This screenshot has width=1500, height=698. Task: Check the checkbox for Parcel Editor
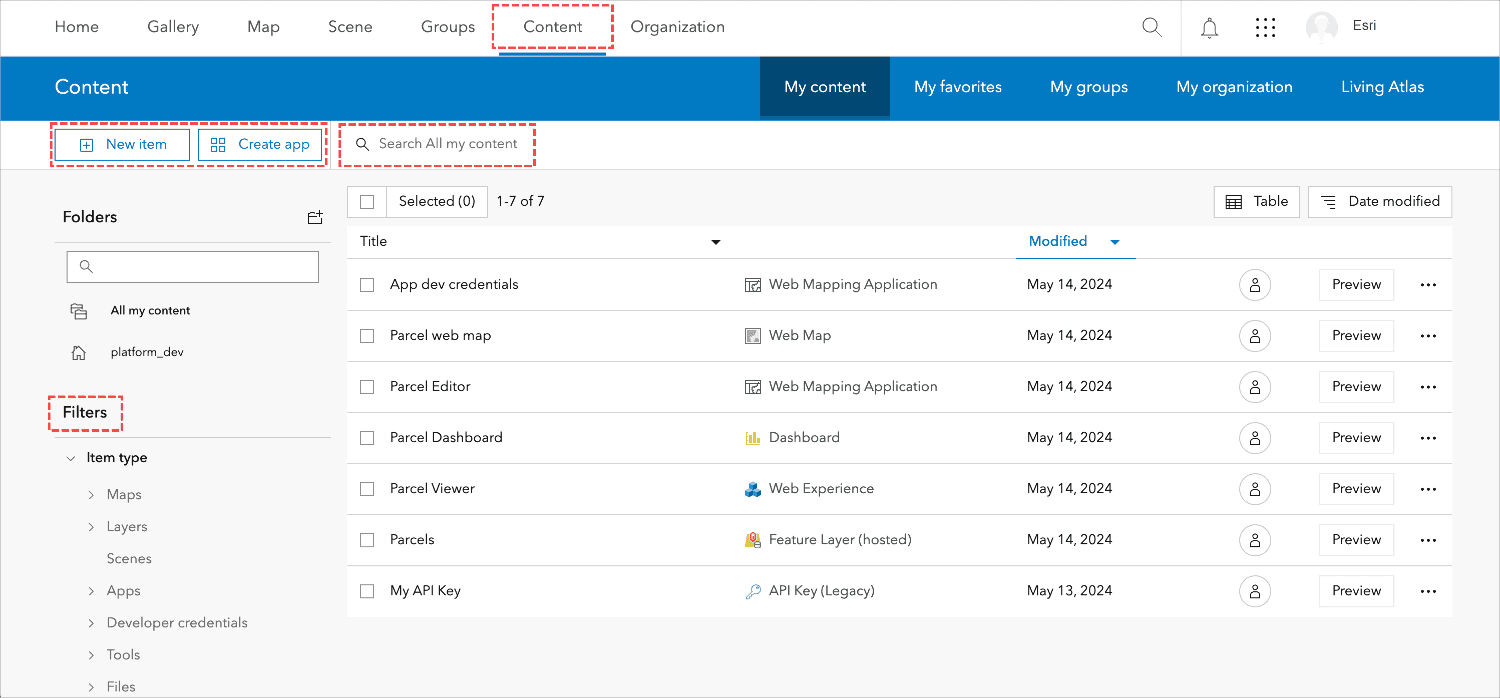367,386
